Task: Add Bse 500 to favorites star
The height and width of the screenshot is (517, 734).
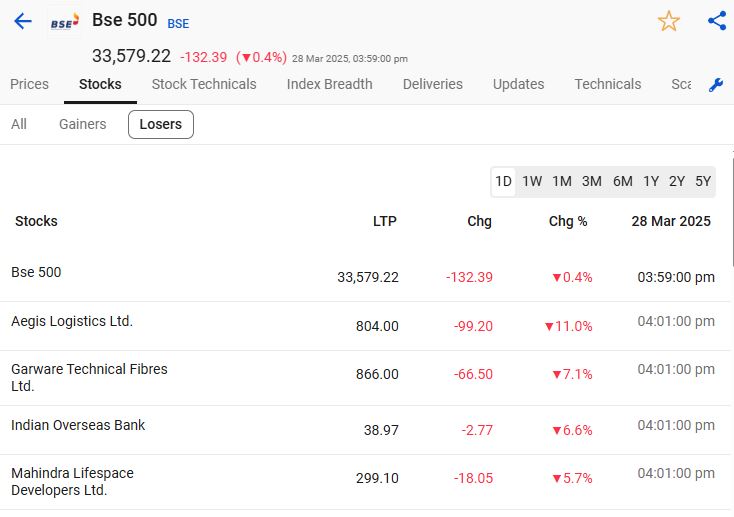Action: tap(668, 21)
